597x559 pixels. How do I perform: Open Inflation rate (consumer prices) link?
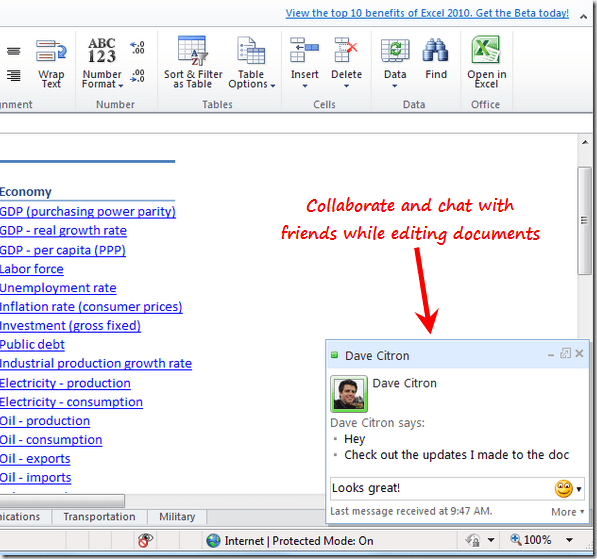click(91, 307)
